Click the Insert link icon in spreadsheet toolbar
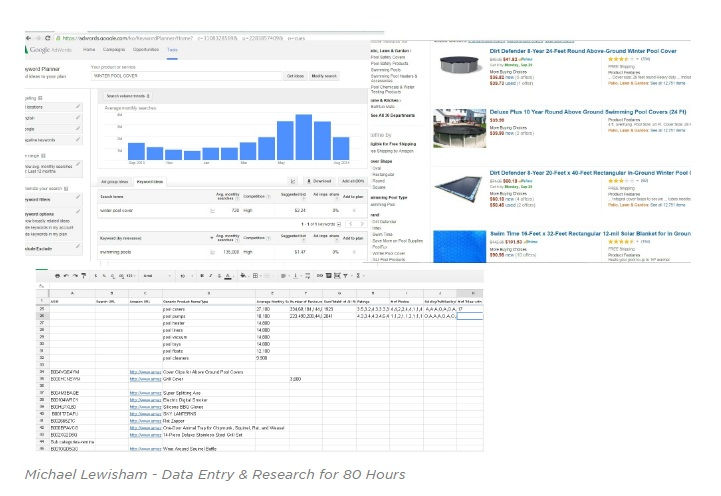Viewport: 721px width, 496px height. 320,276
